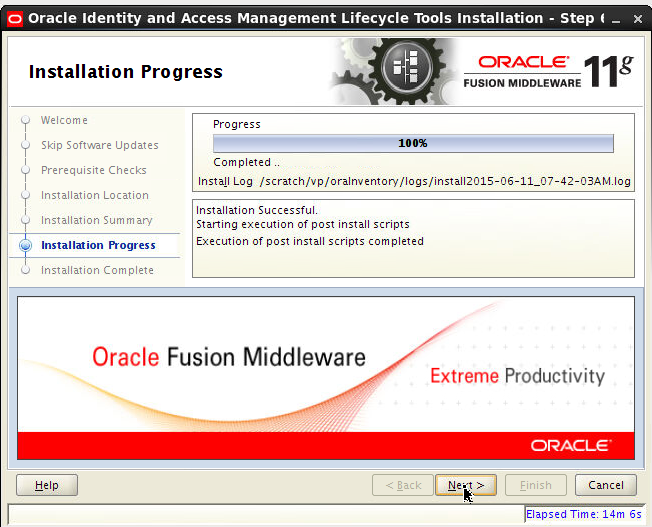Click the Installation Complete bullet icon
Image resolution: width=652 pixels, height=527 pixels.
click(25, 270)
